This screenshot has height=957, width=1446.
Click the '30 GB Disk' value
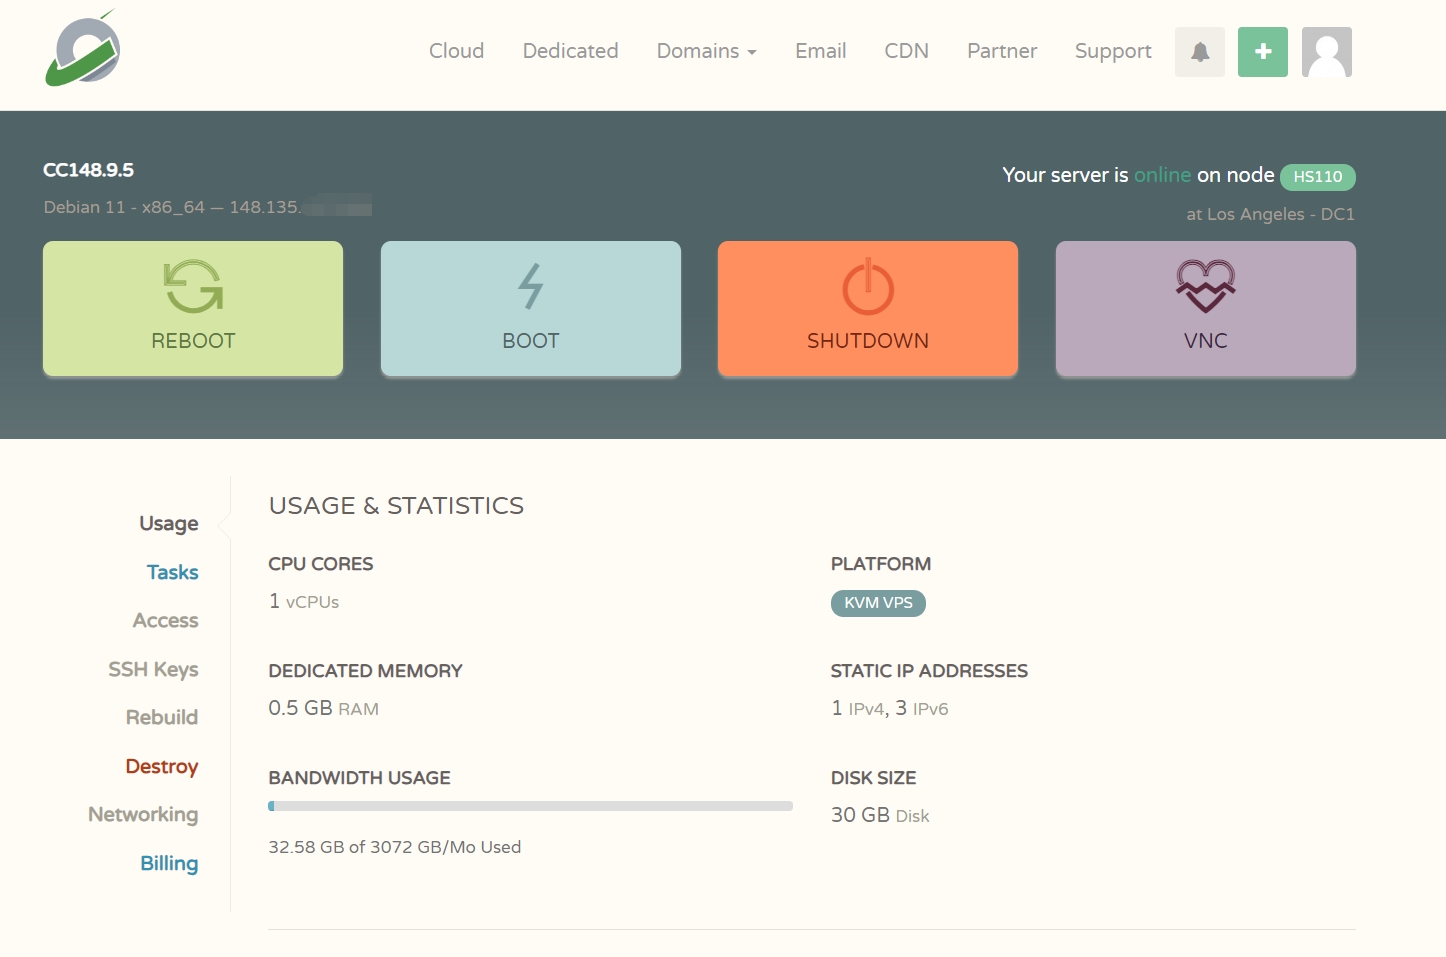click(880, 815)
